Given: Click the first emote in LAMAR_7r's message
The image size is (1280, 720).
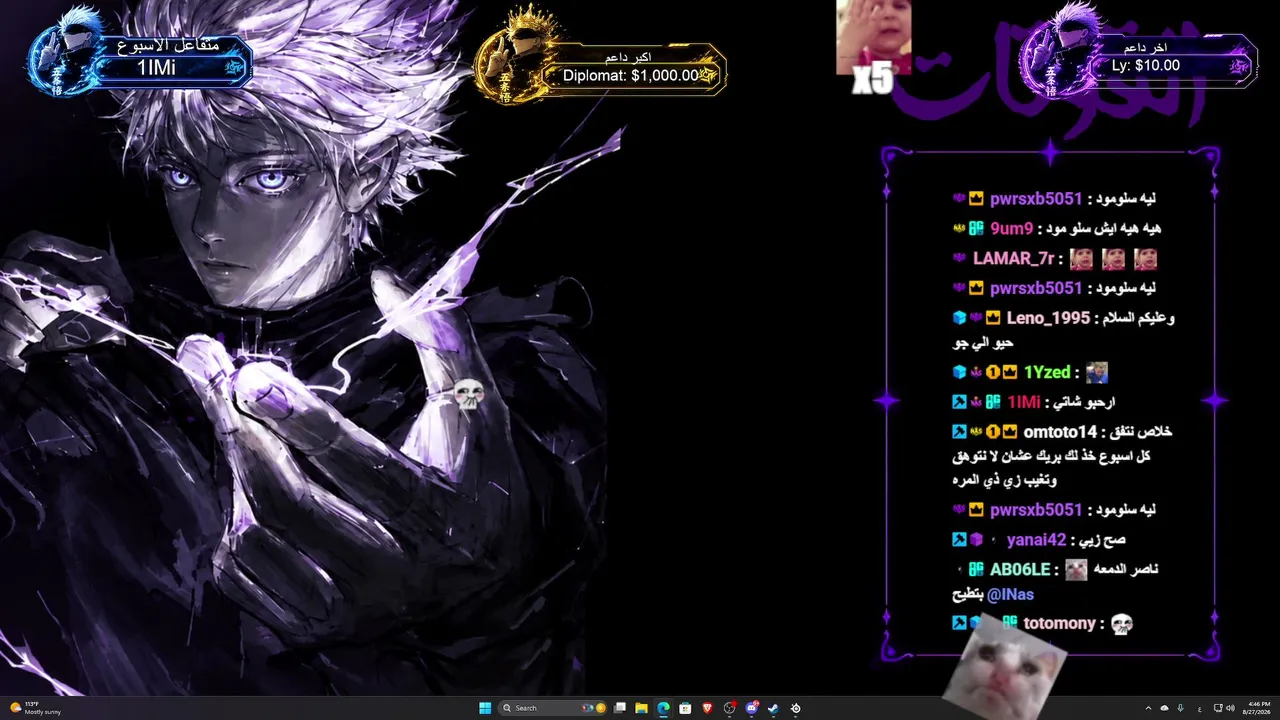Looking at the screenshot, I should [x=1081, y=259].
